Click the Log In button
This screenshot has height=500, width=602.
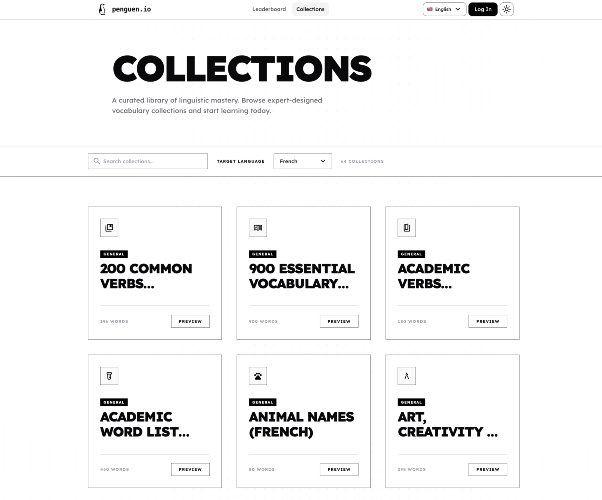[x=483, y=9]
